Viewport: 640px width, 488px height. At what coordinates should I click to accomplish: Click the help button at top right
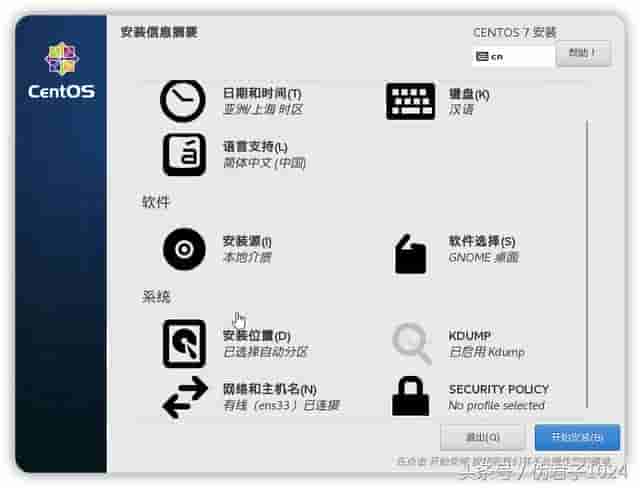[x=583, y=53]
